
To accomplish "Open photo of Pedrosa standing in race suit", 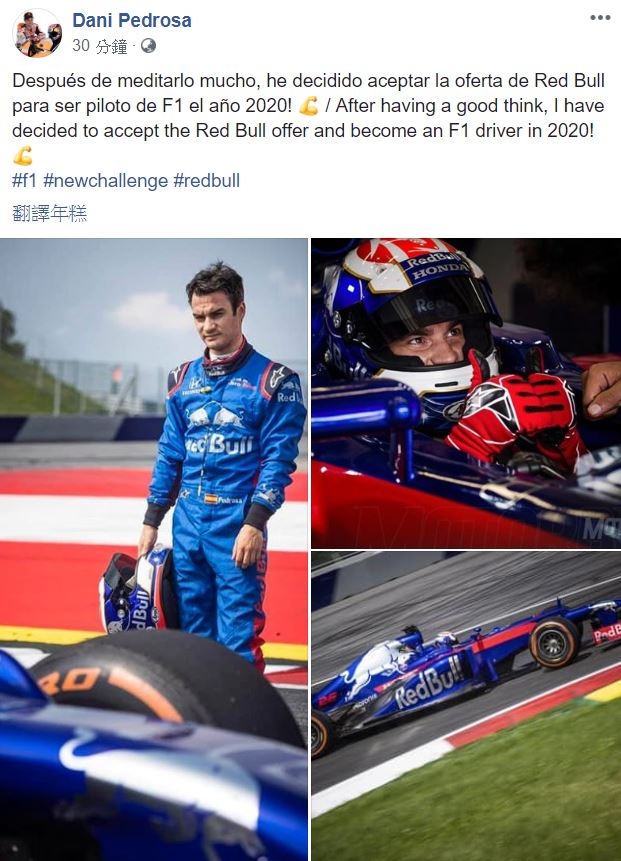I will coord(154,549).
